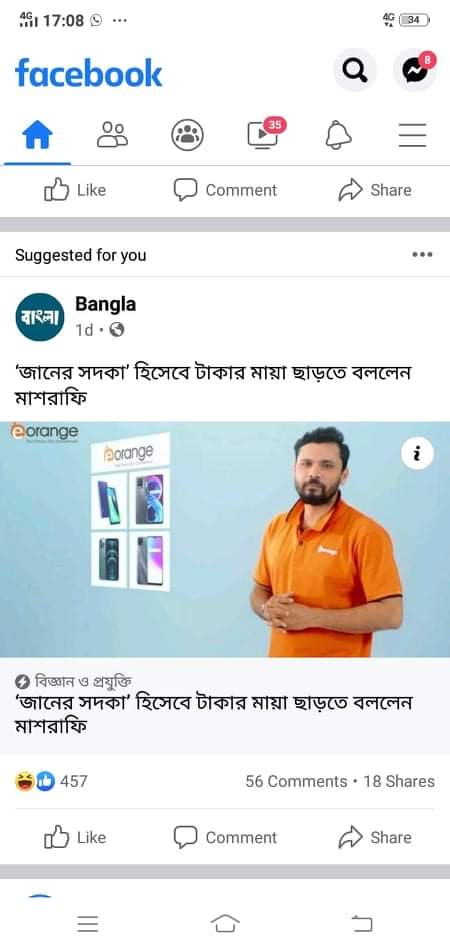Image resolution: width=450 pixels, height=950 pixels.
Task: Go to the Home feed tab
Action: [38, 135]
